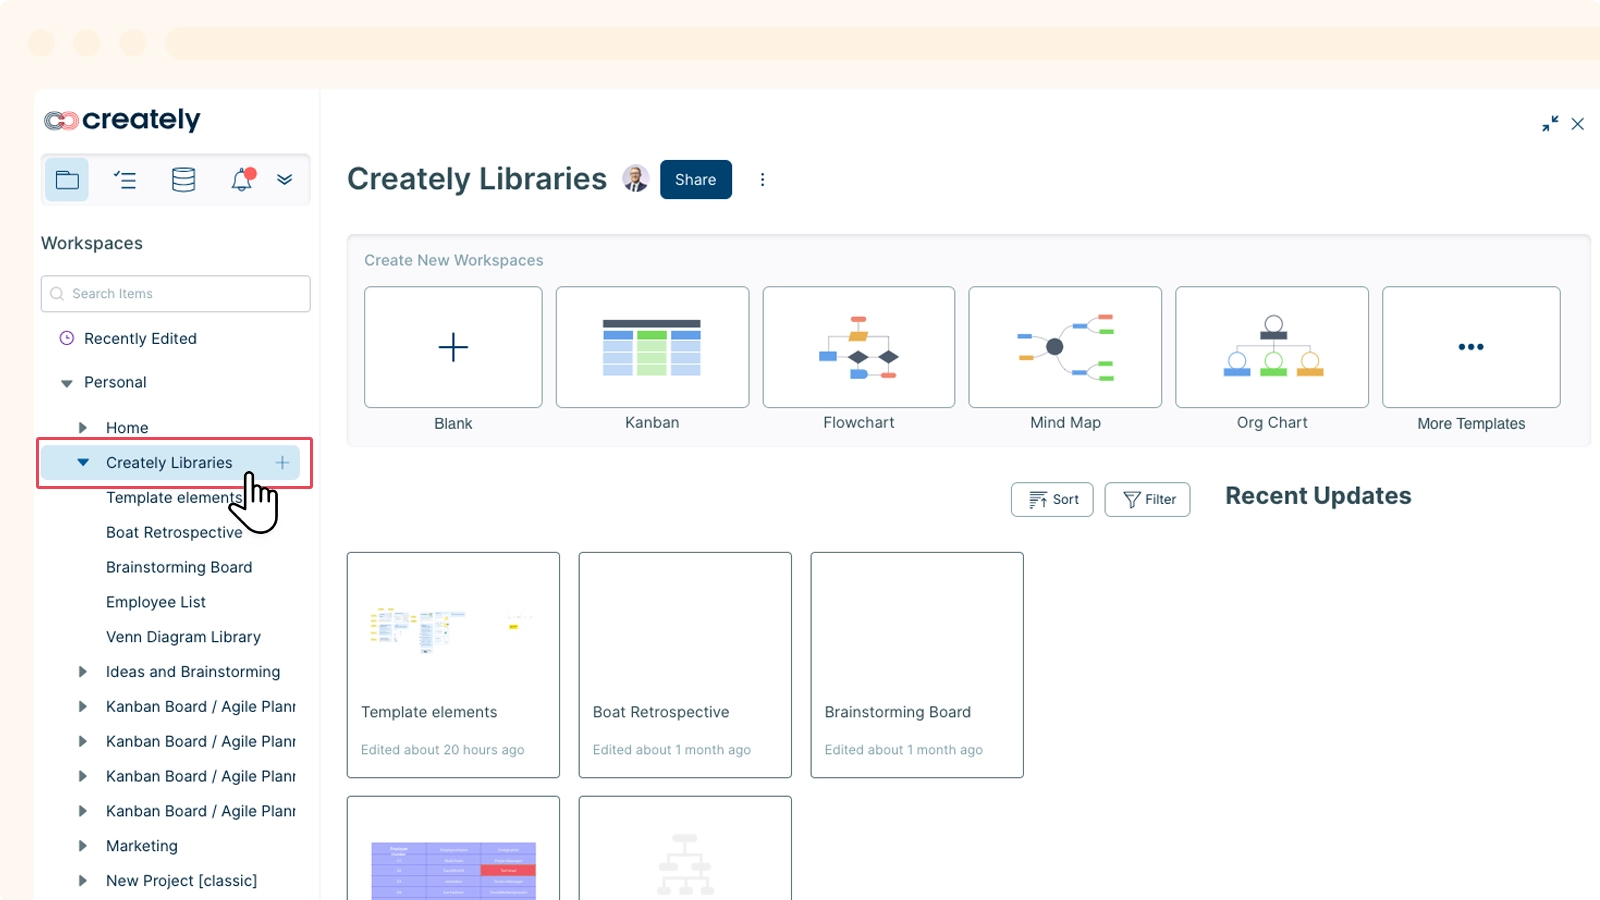Select the Marketing folder label

[x=142, y=846]
